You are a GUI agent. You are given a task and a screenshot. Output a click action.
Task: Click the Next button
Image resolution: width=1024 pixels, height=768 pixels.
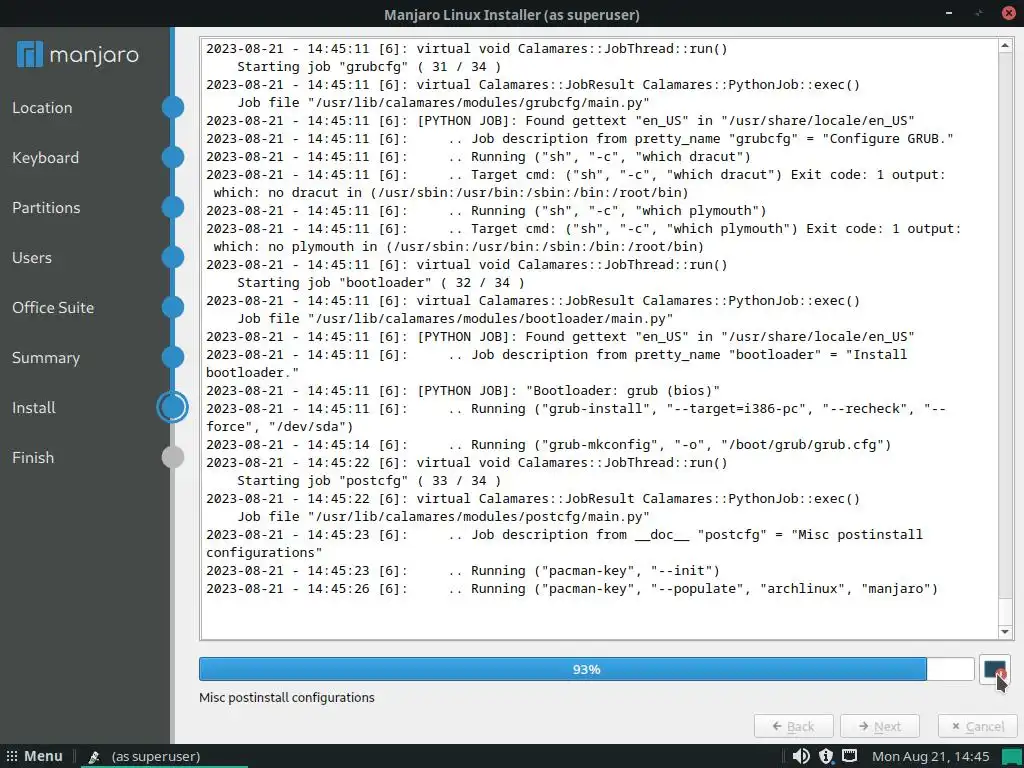(880, 726)
